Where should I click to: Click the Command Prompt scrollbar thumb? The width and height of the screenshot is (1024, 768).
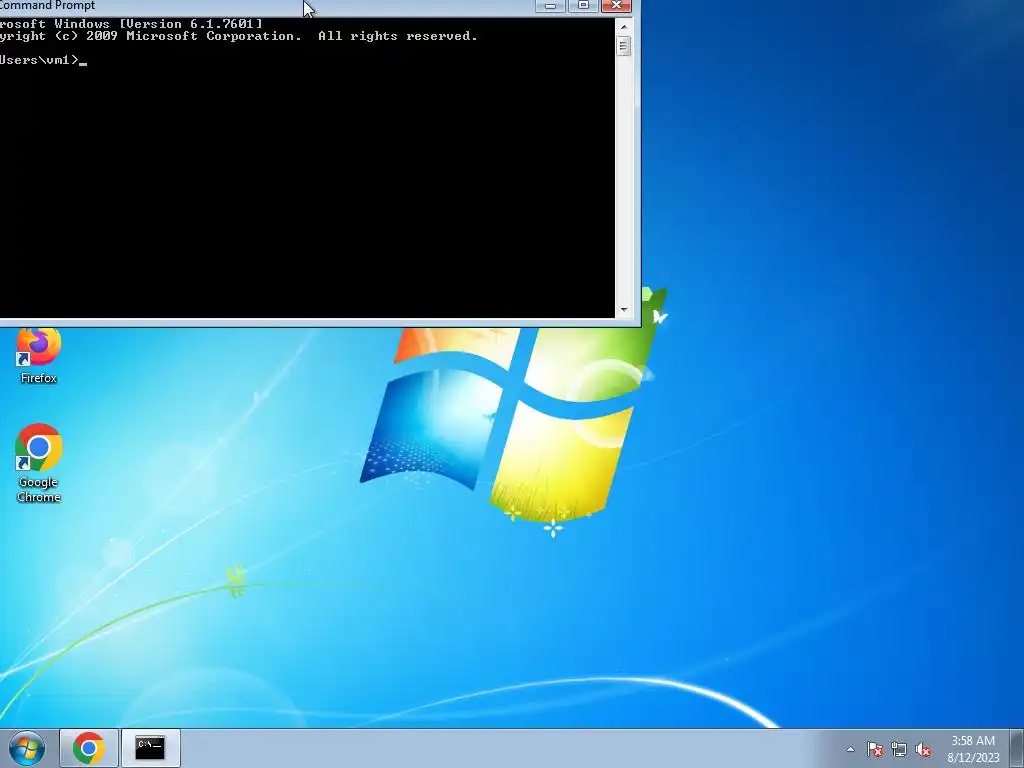[x=624, y=46]
